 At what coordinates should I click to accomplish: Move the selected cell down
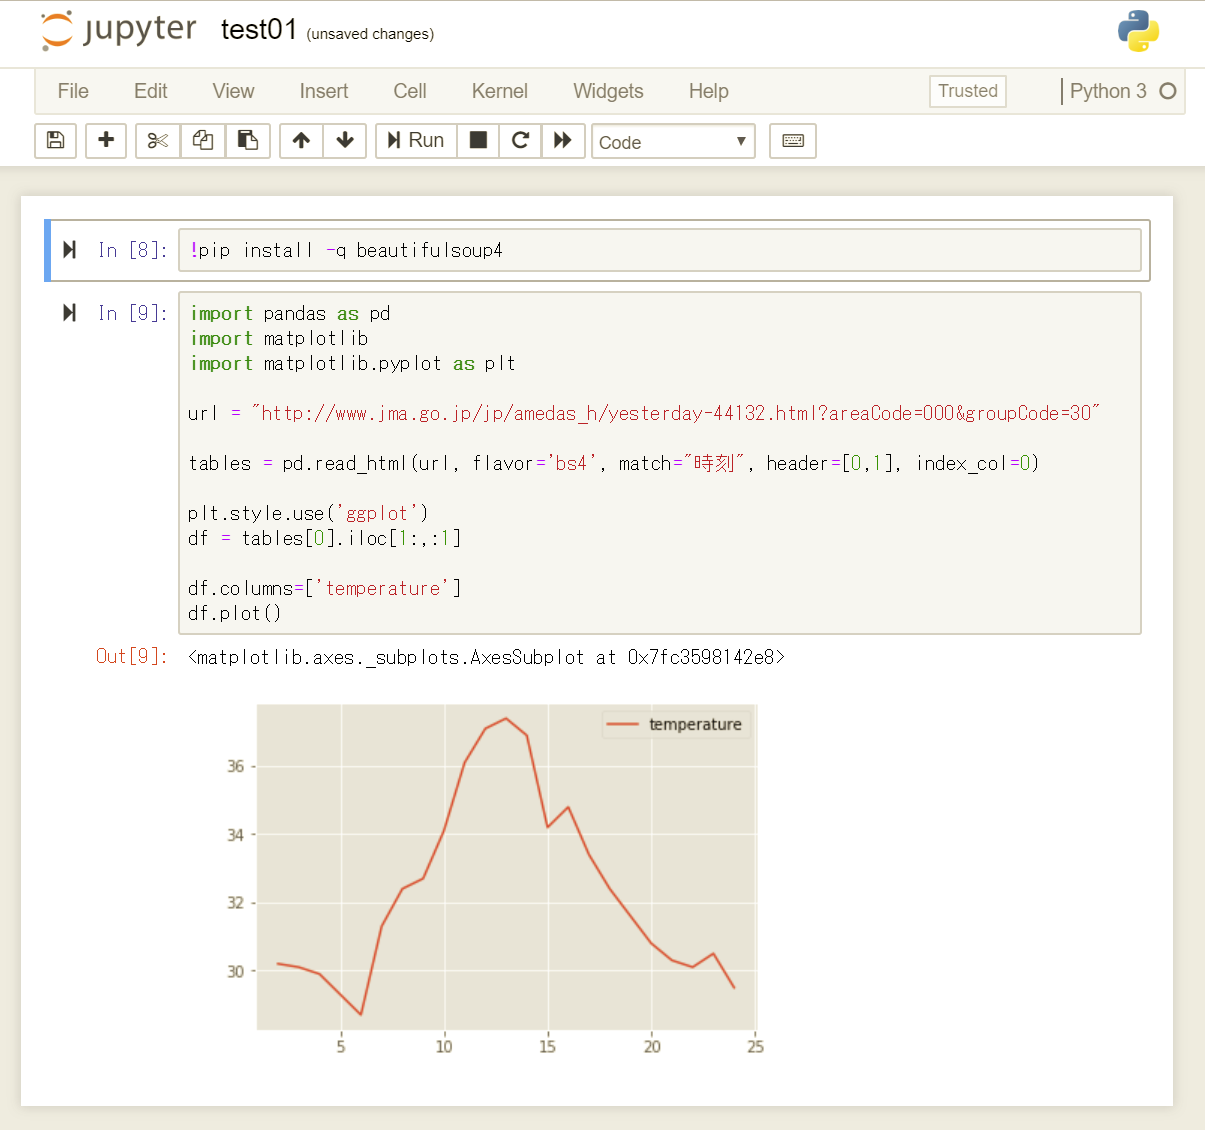point(345,141)
